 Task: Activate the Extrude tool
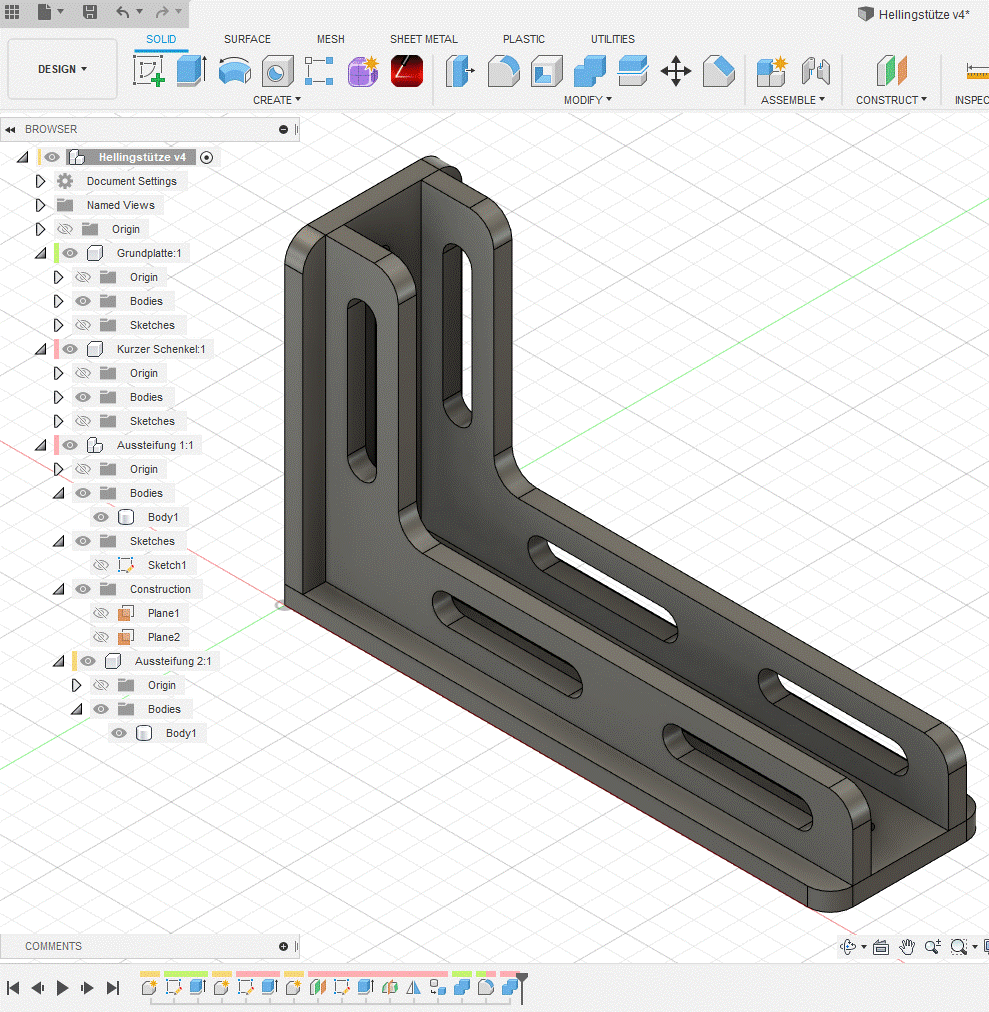190,71
